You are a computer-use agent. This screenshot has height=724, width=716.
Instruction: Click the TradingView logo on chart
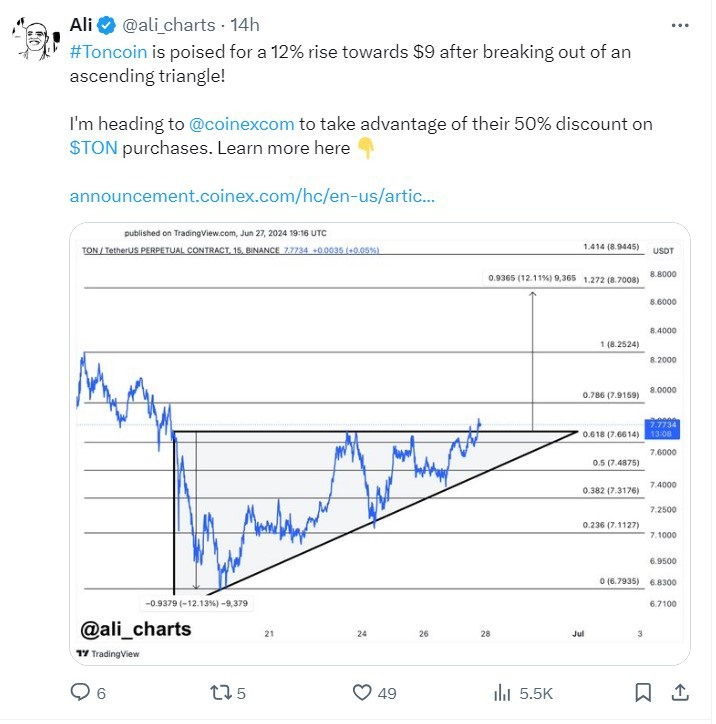108,653
